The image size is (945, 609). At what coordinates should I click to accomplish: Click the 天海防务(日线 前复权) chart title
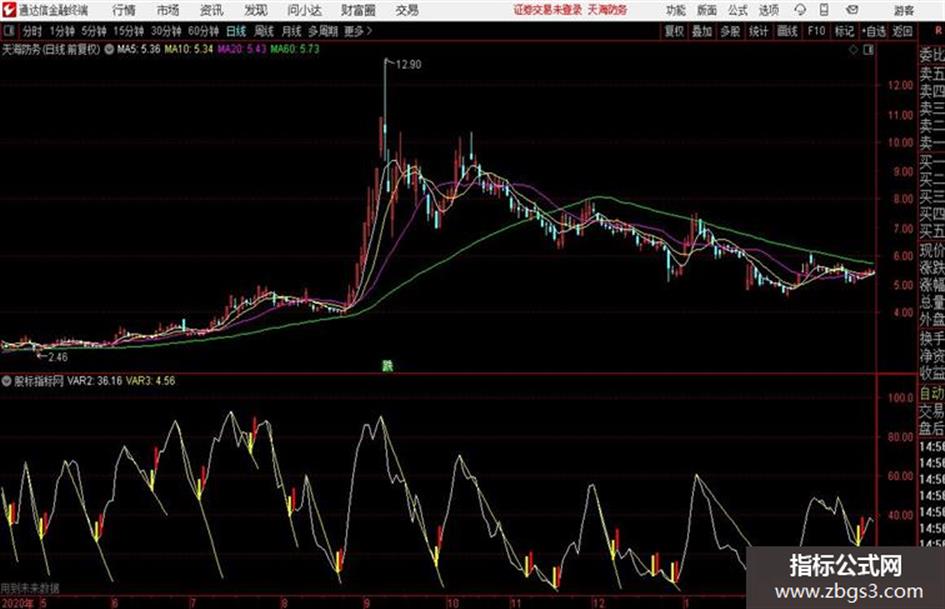[x=51, y=49]
